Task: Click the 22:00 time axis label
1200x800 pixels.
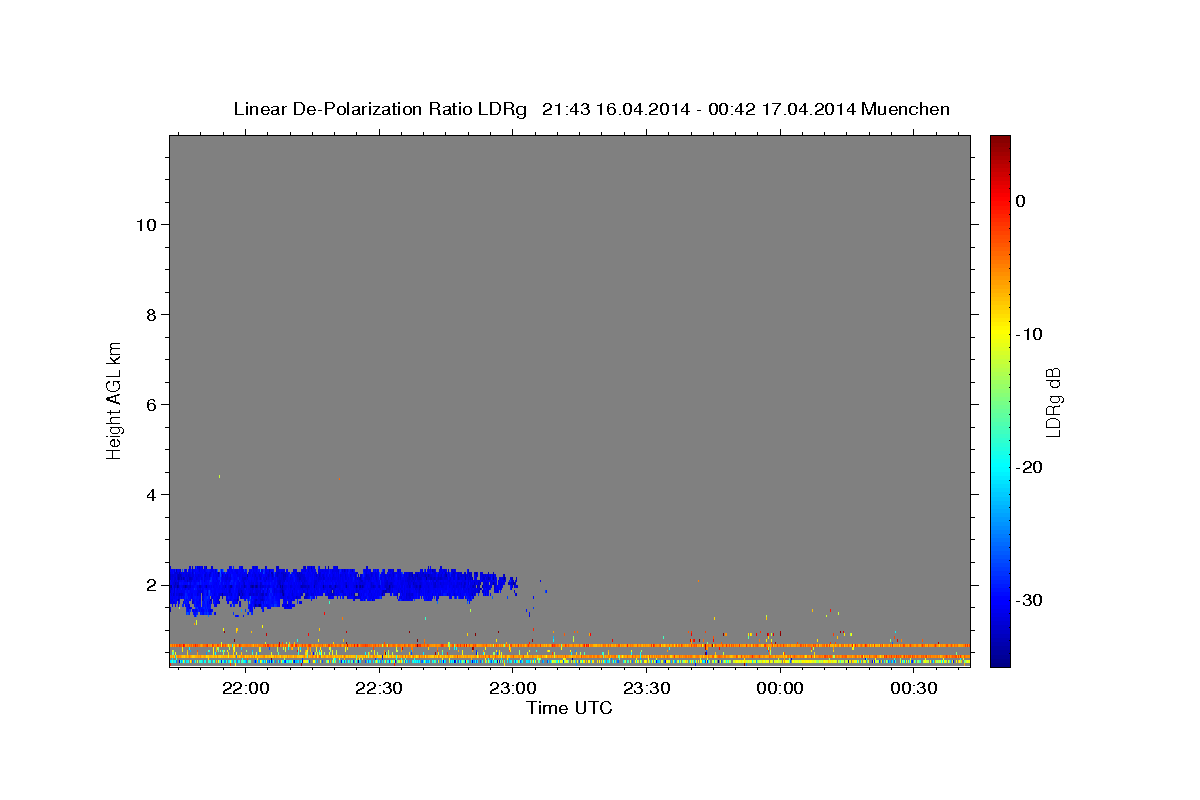Action: tap(245, 688)
